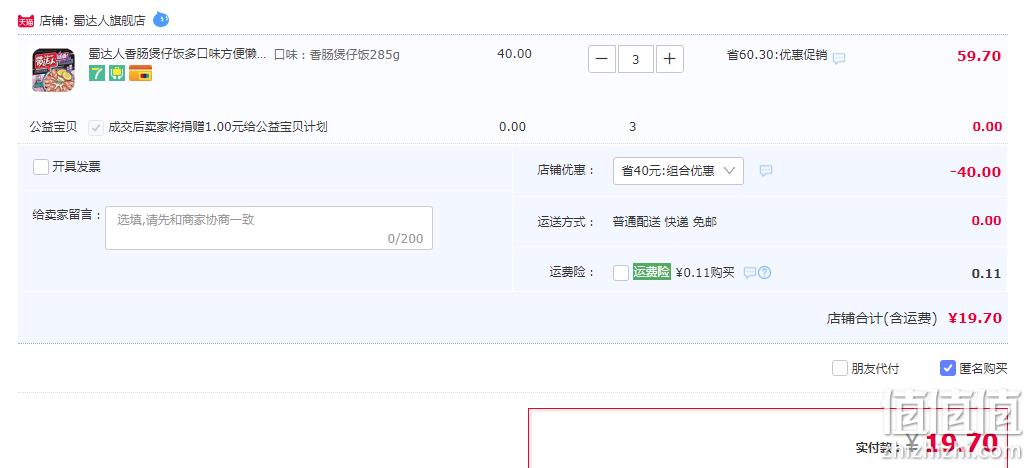Click the green 7-day return badge icon
Viewport: 1031px width, 468px height.
97,74
